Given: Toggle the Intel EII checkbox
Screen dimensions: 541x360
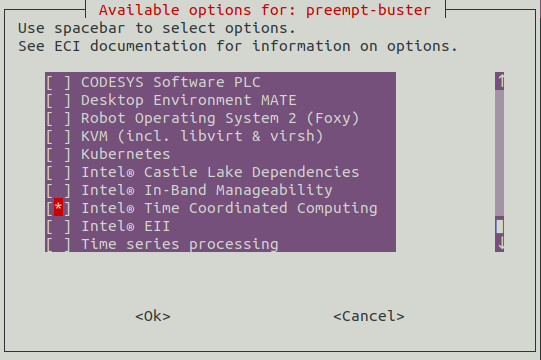Looking at the screenshot, I should 58,226.
